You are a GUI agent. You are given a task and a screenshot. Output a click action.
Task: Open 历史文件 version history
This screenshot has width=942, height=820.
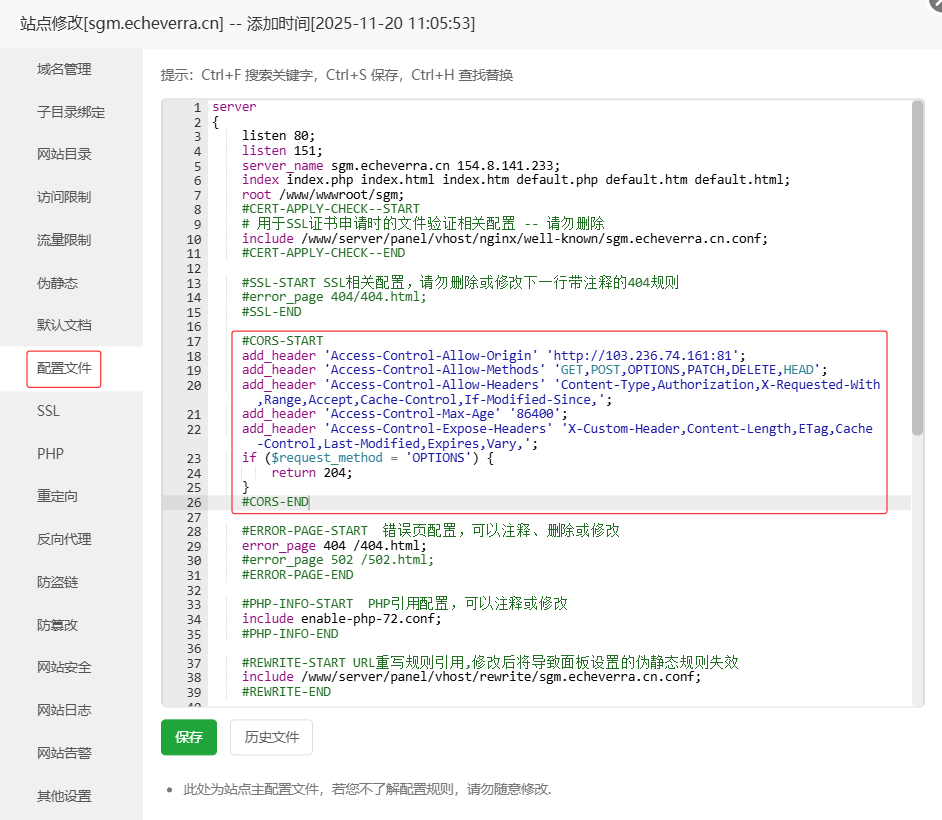point(271,737)
